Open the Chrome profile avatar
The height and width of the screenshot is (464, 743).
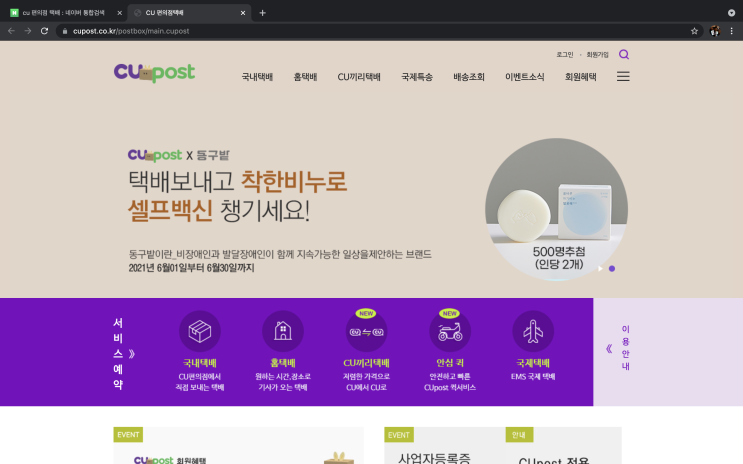coord(715,31)
